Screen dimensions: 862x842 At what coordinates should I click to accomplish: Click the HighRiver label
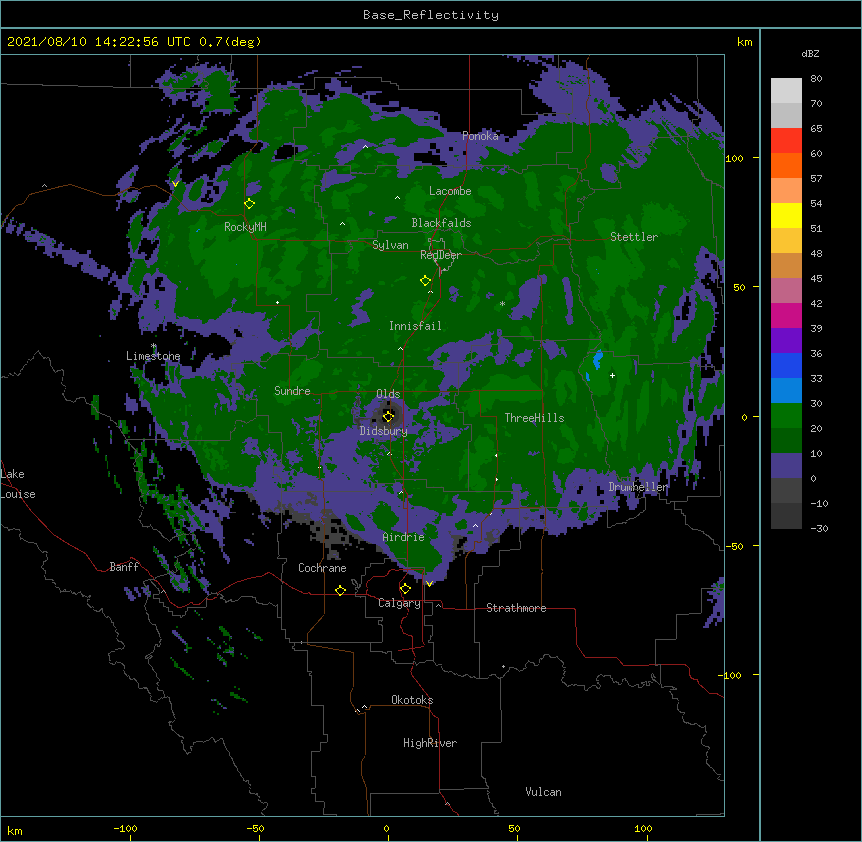click(430, 743)
